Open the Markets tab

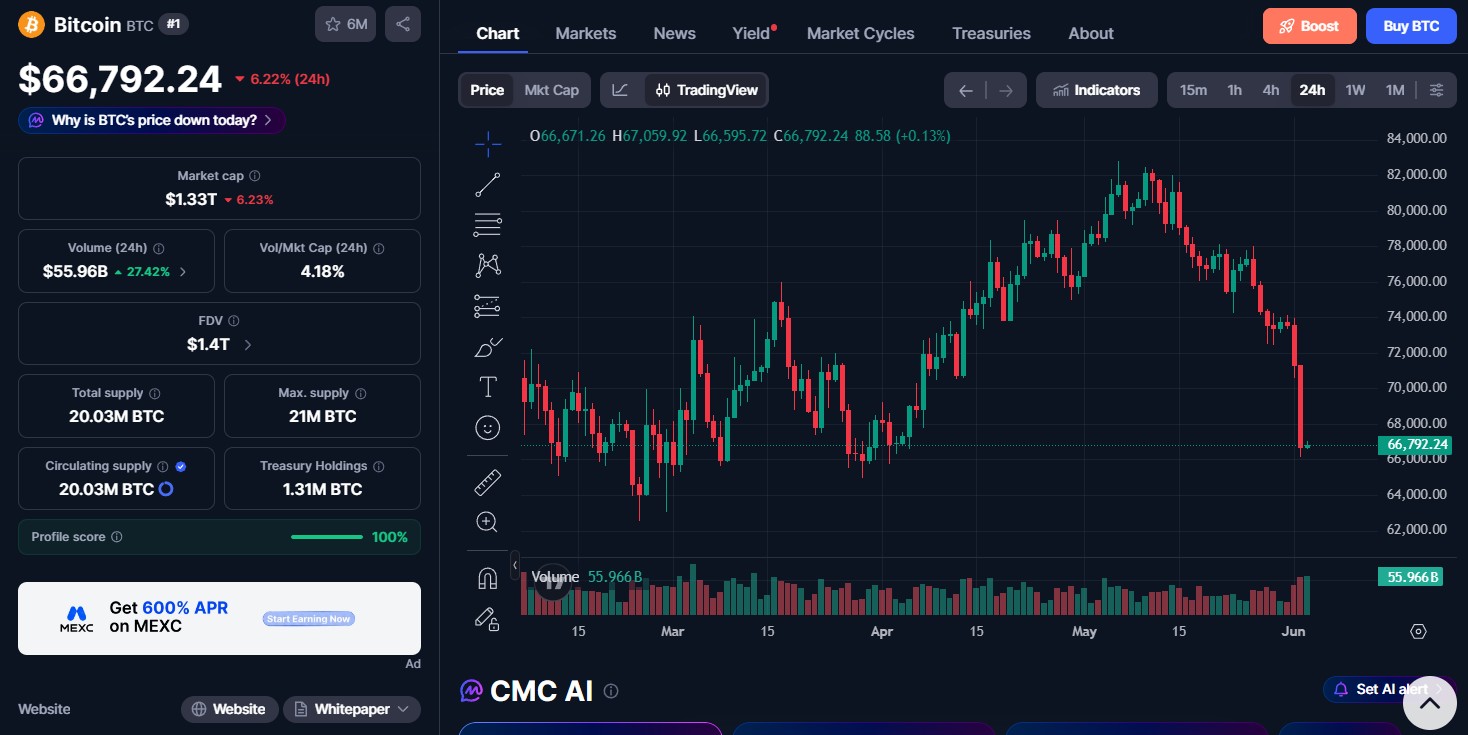(586, 33)
